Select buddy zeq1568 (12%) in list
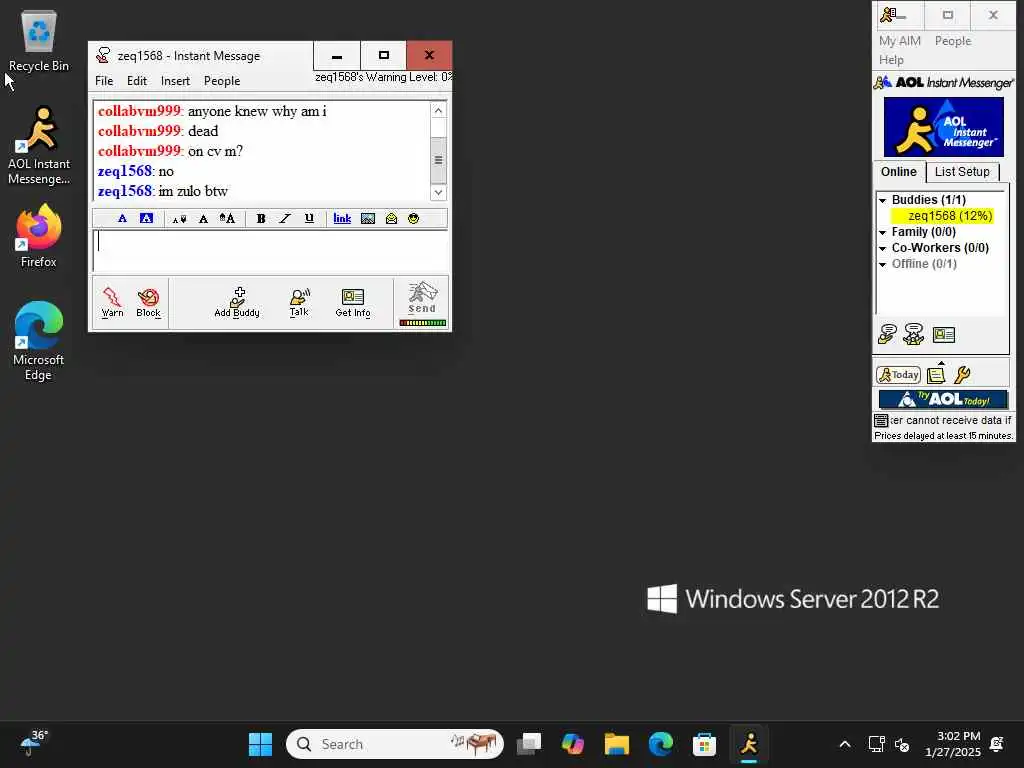Viewport: 1024px width, 768px height. point(942,216)
